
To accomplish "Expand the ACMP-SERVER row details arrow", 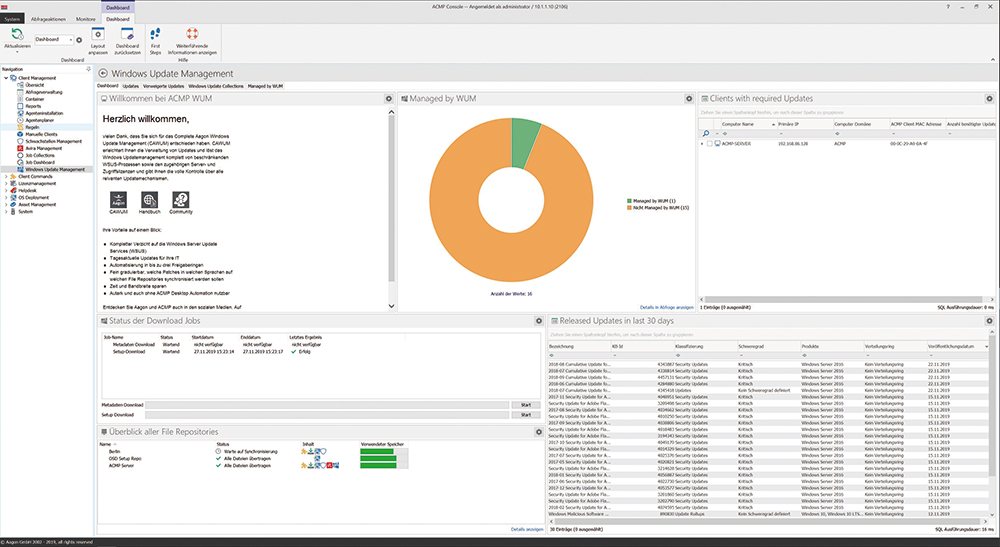I will tap(702, 143).
